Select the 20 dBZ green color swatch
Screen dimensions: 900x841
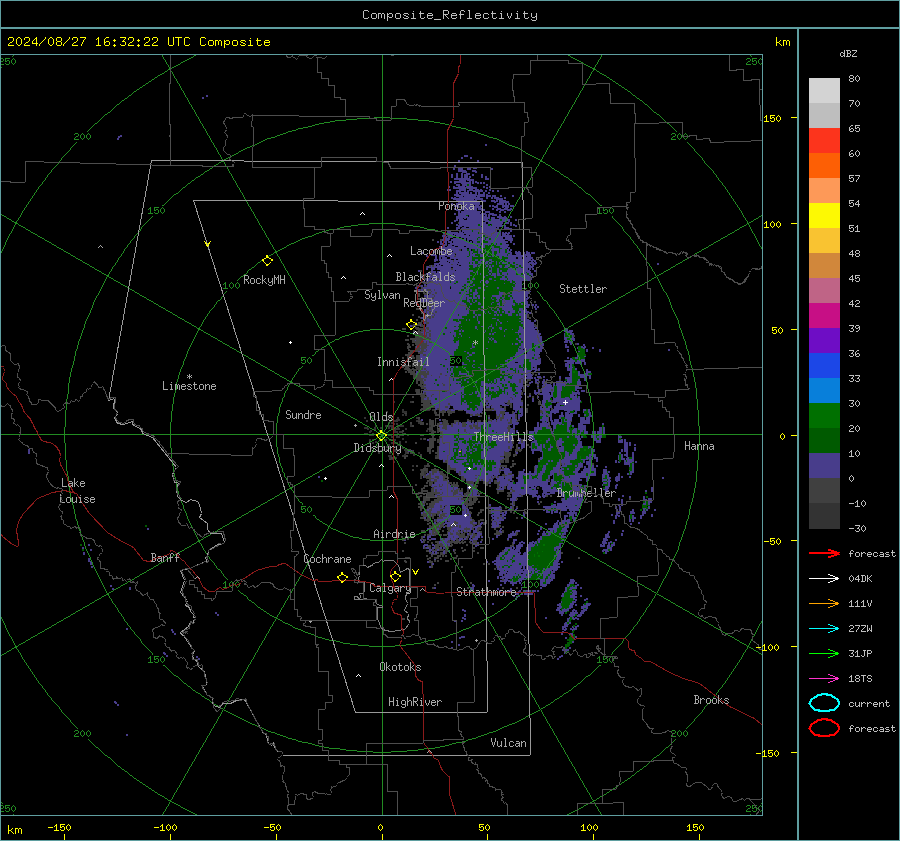(x=824, y=415)
